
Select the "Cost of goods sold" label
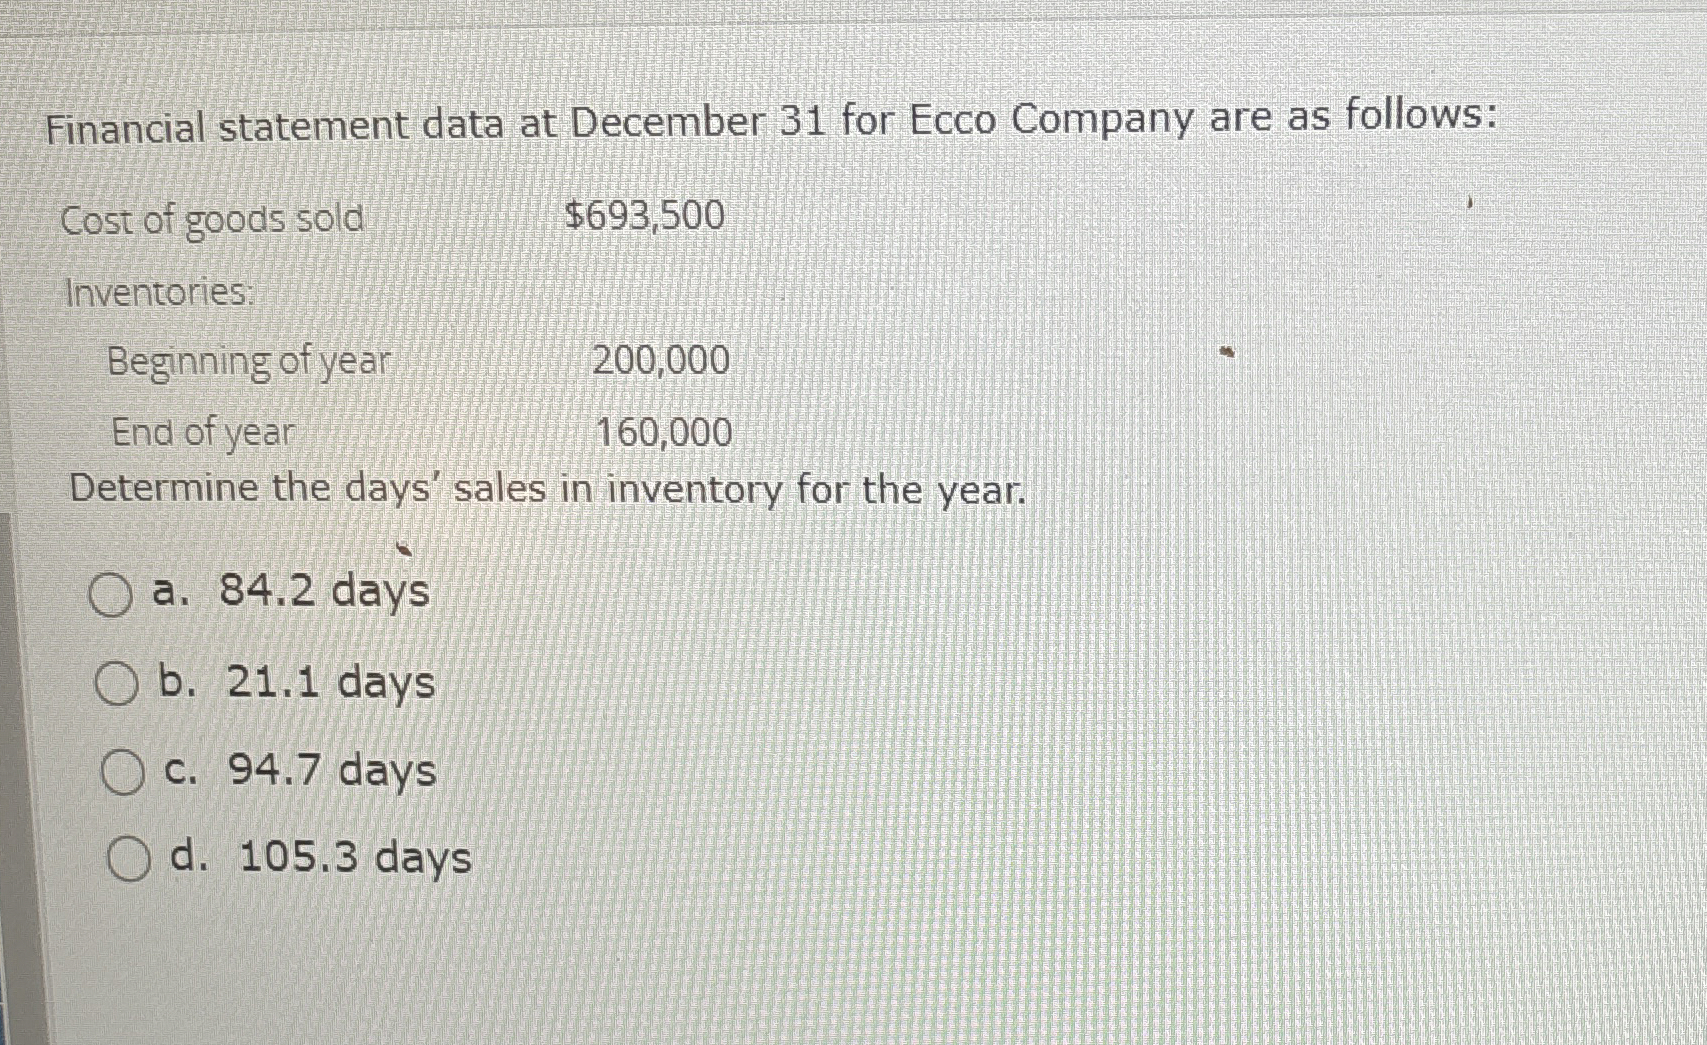pyautogui.click(x=212, y=218)
